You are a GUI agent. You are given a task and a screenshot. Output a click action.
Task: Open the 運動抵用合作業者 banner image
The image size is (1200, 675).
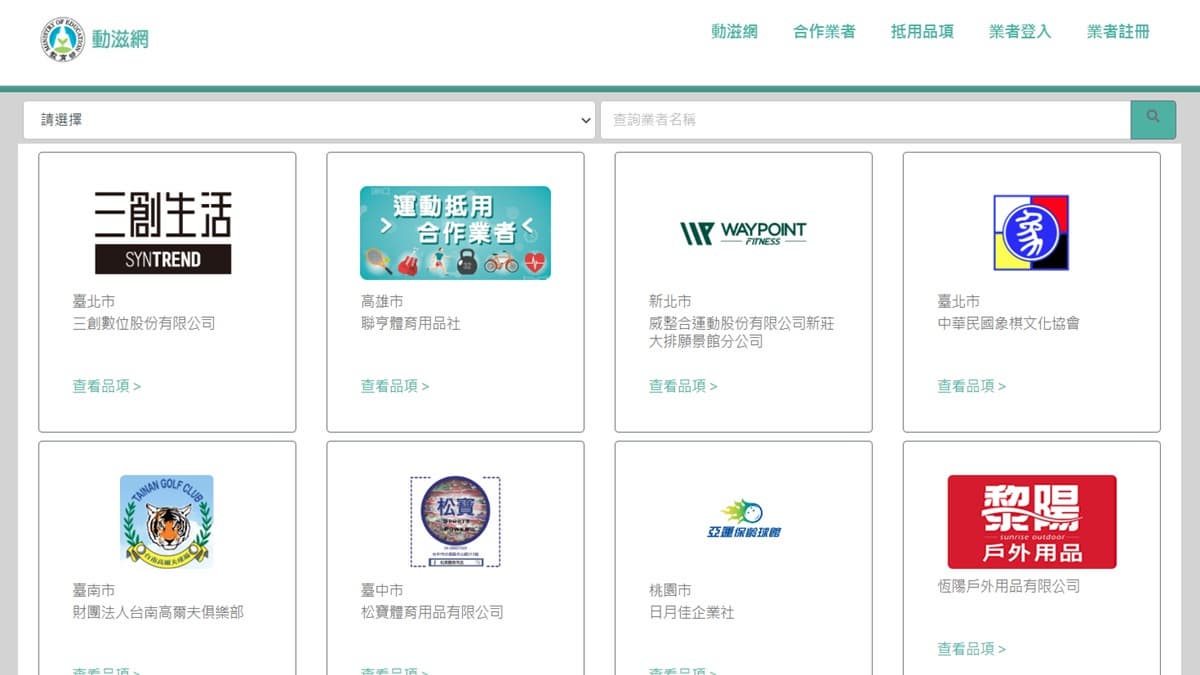point(455,233)
